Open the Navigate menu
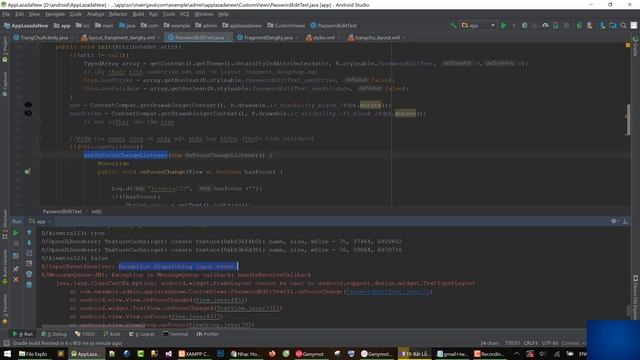Screen dimensions: 640x360 click(55, 14)
